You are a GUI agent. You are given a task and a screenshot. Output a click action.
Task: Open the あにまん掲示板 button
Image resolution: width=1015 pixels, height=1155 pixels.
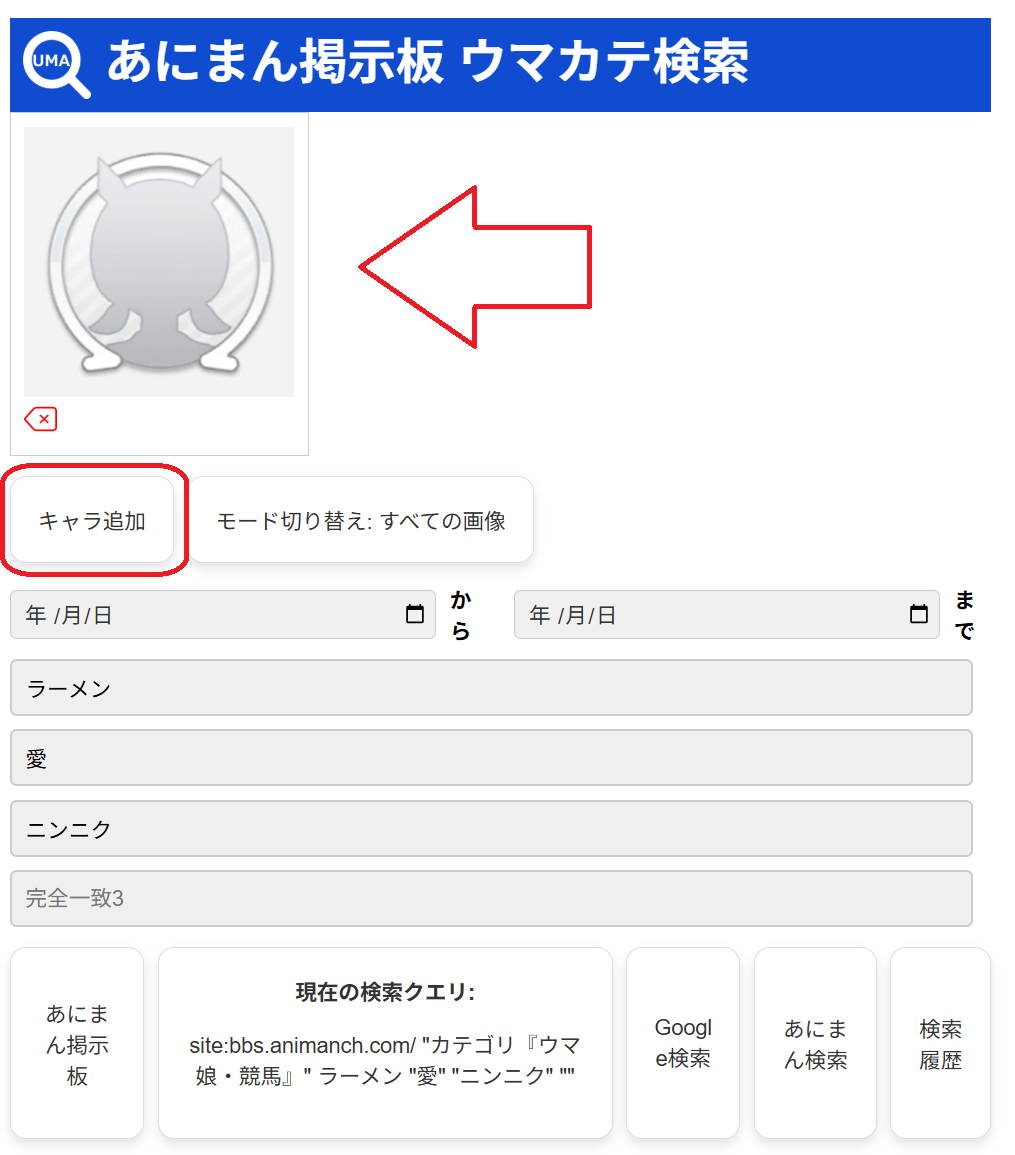(x=77, y=1044)
